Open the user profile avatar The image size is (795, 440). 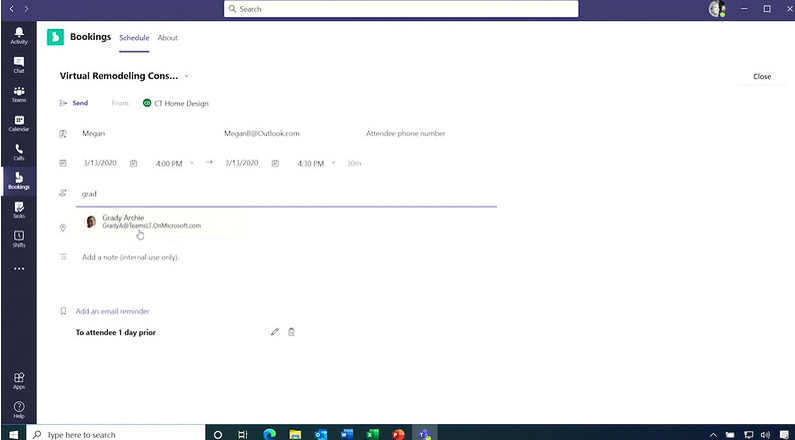tap(716, 9)
